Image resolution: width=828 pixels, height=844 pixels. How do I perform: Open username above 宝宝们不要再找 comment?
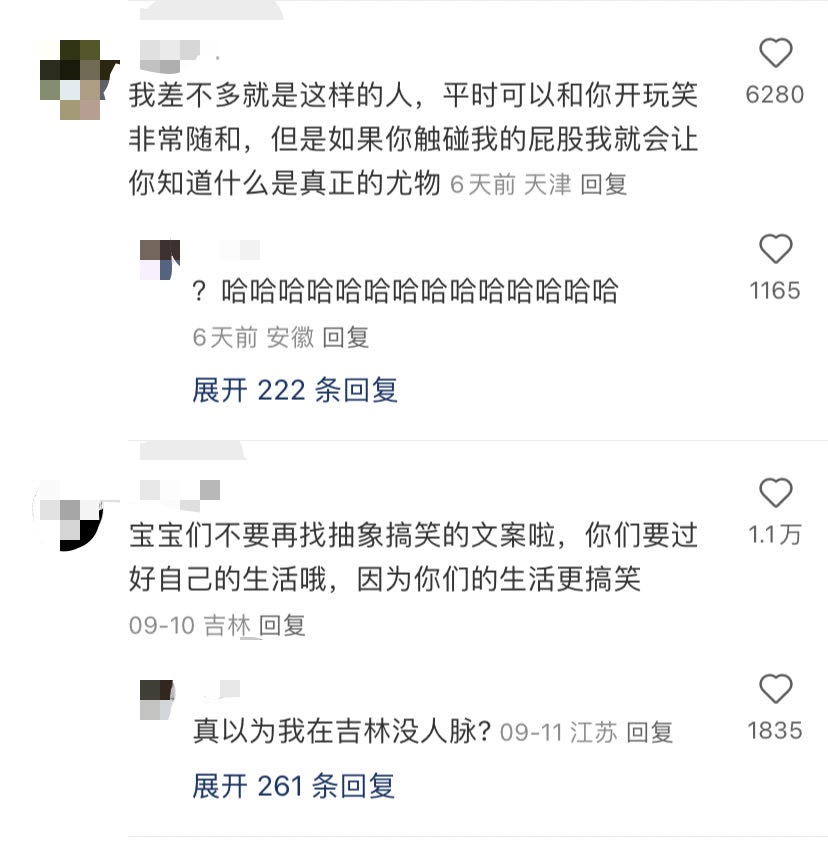tap(180, 495)
